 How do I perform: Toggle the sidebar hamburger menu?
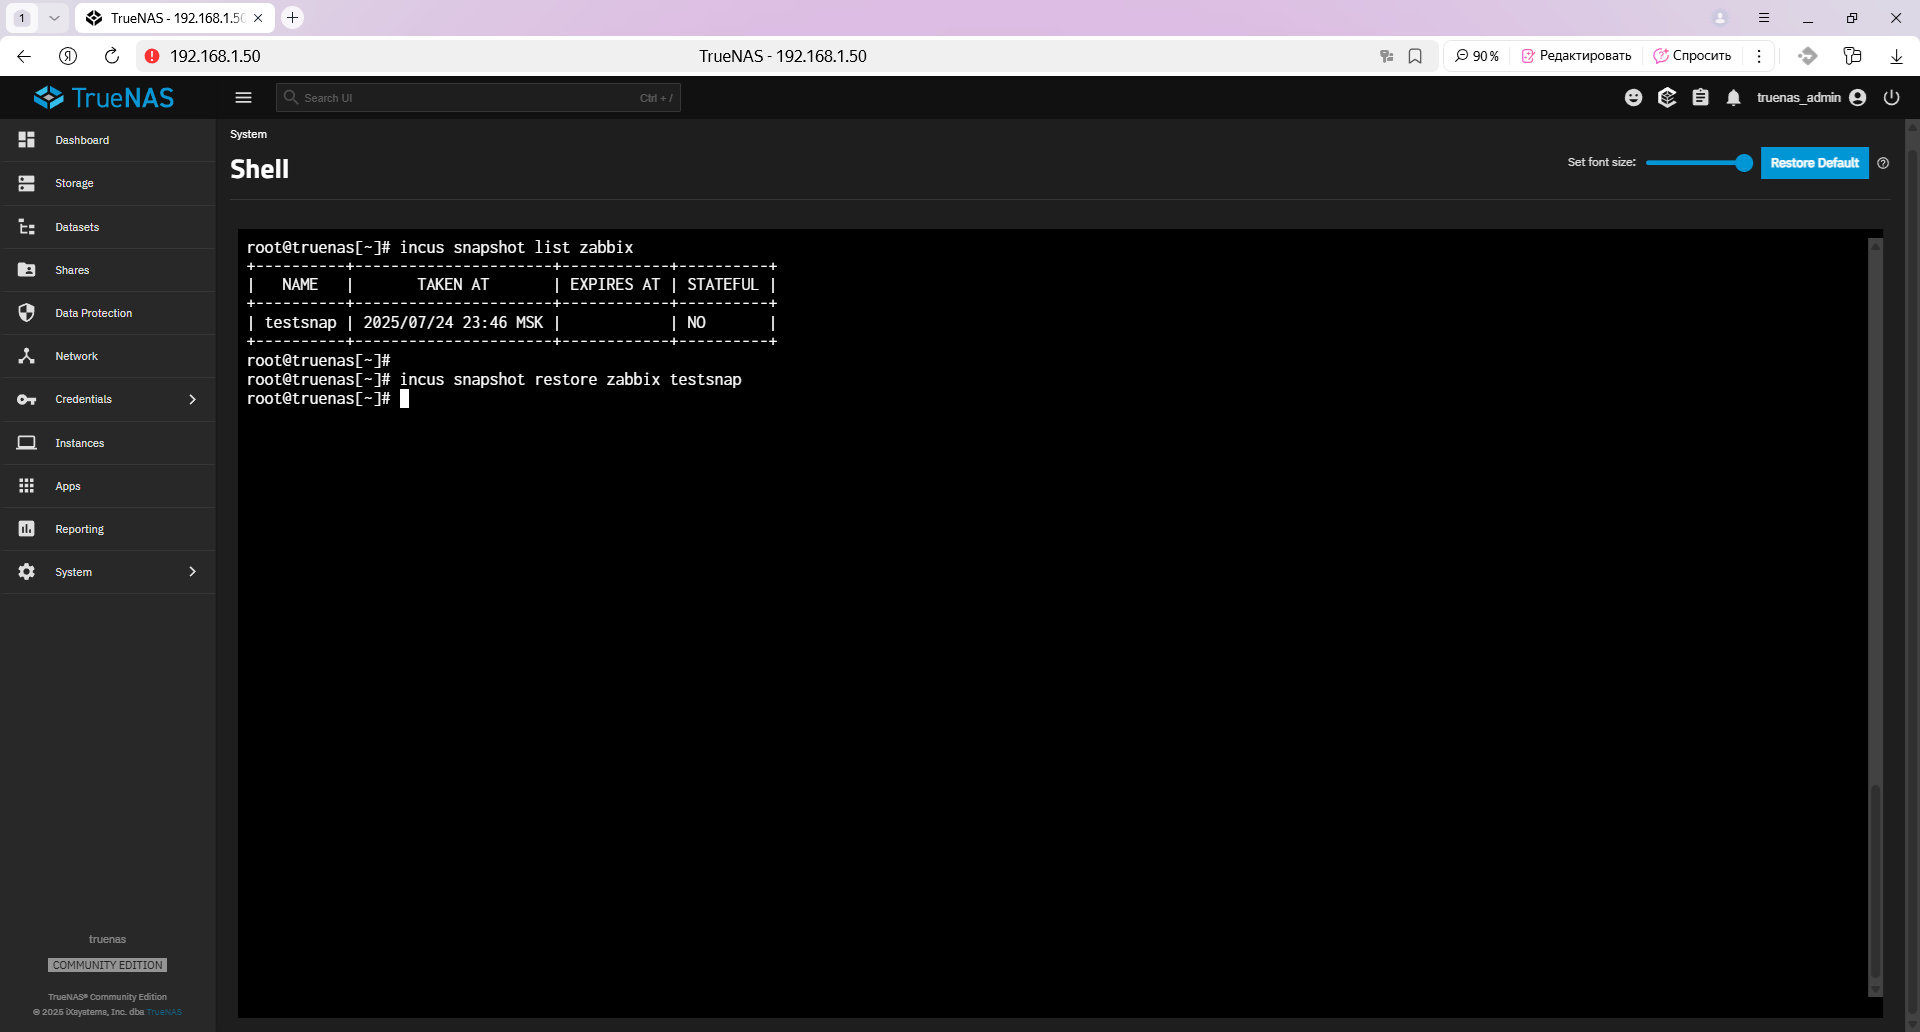coord(243,98)
